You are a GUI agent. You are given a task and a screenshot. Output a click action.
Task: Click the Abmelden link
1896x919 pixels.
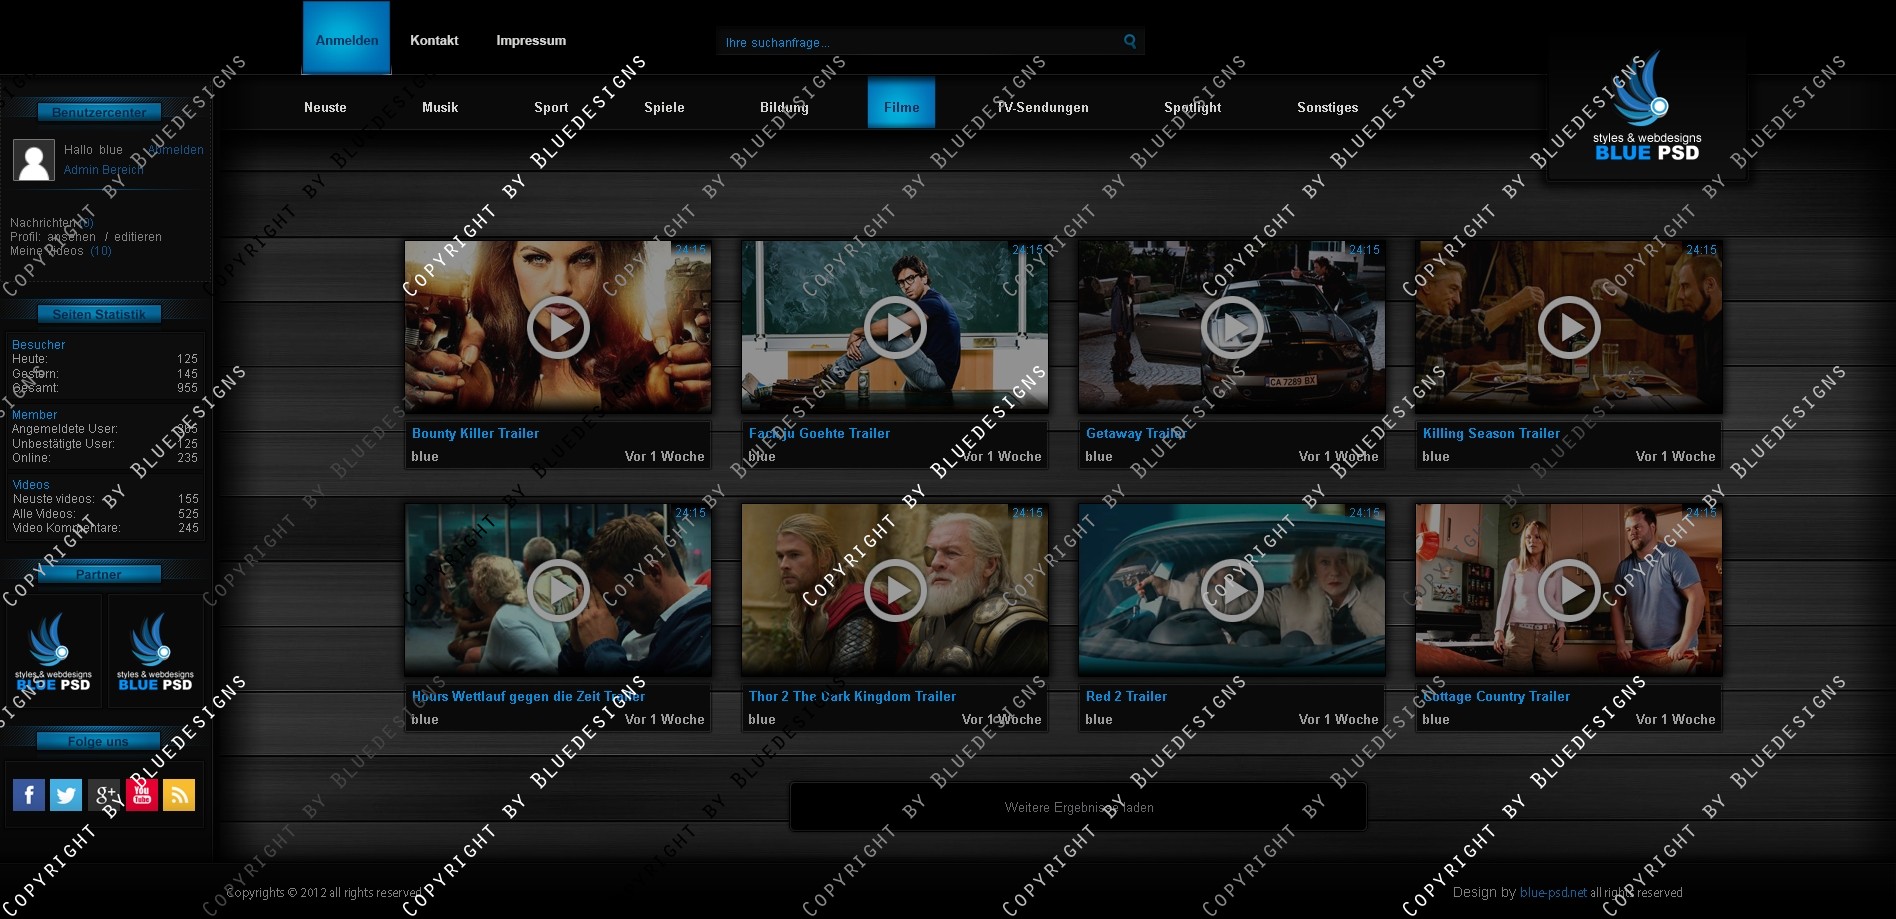click(x=176, y=150)
